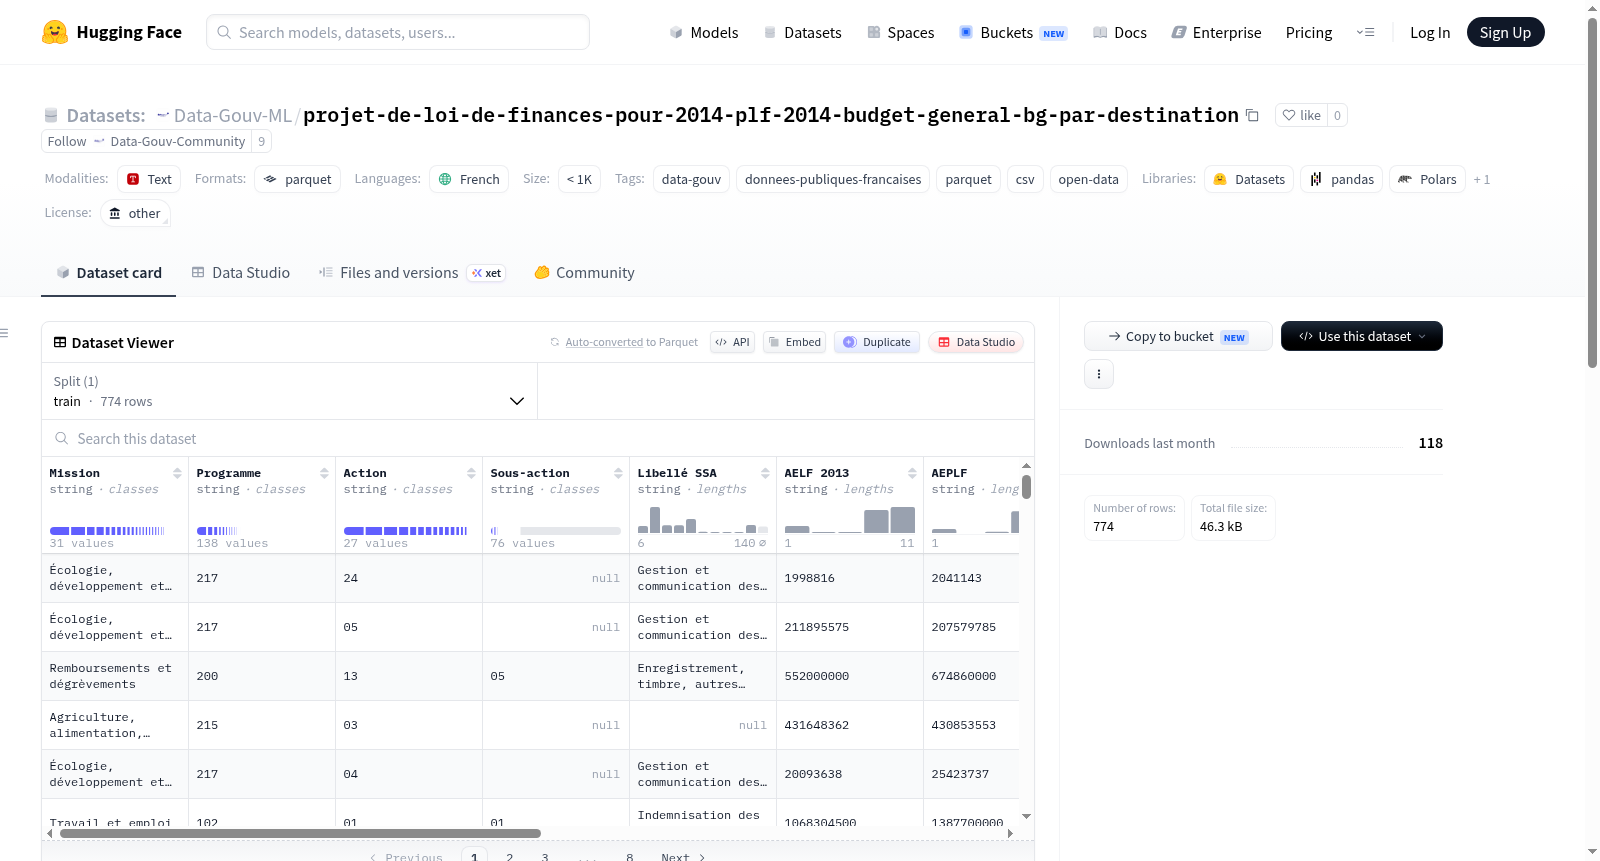The image size is (1600, 861).
Task: Click the magnifier icon in the dataset search
Action: tap(62, 439)
